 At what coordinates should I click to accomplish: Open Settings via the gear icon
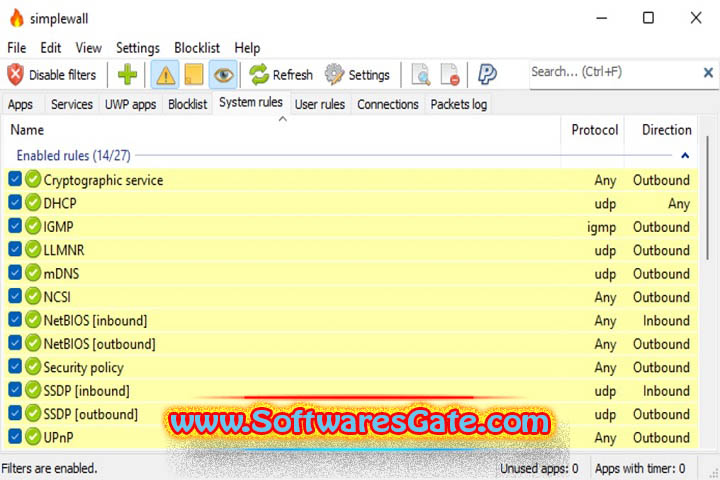click(x=334, y=74)
